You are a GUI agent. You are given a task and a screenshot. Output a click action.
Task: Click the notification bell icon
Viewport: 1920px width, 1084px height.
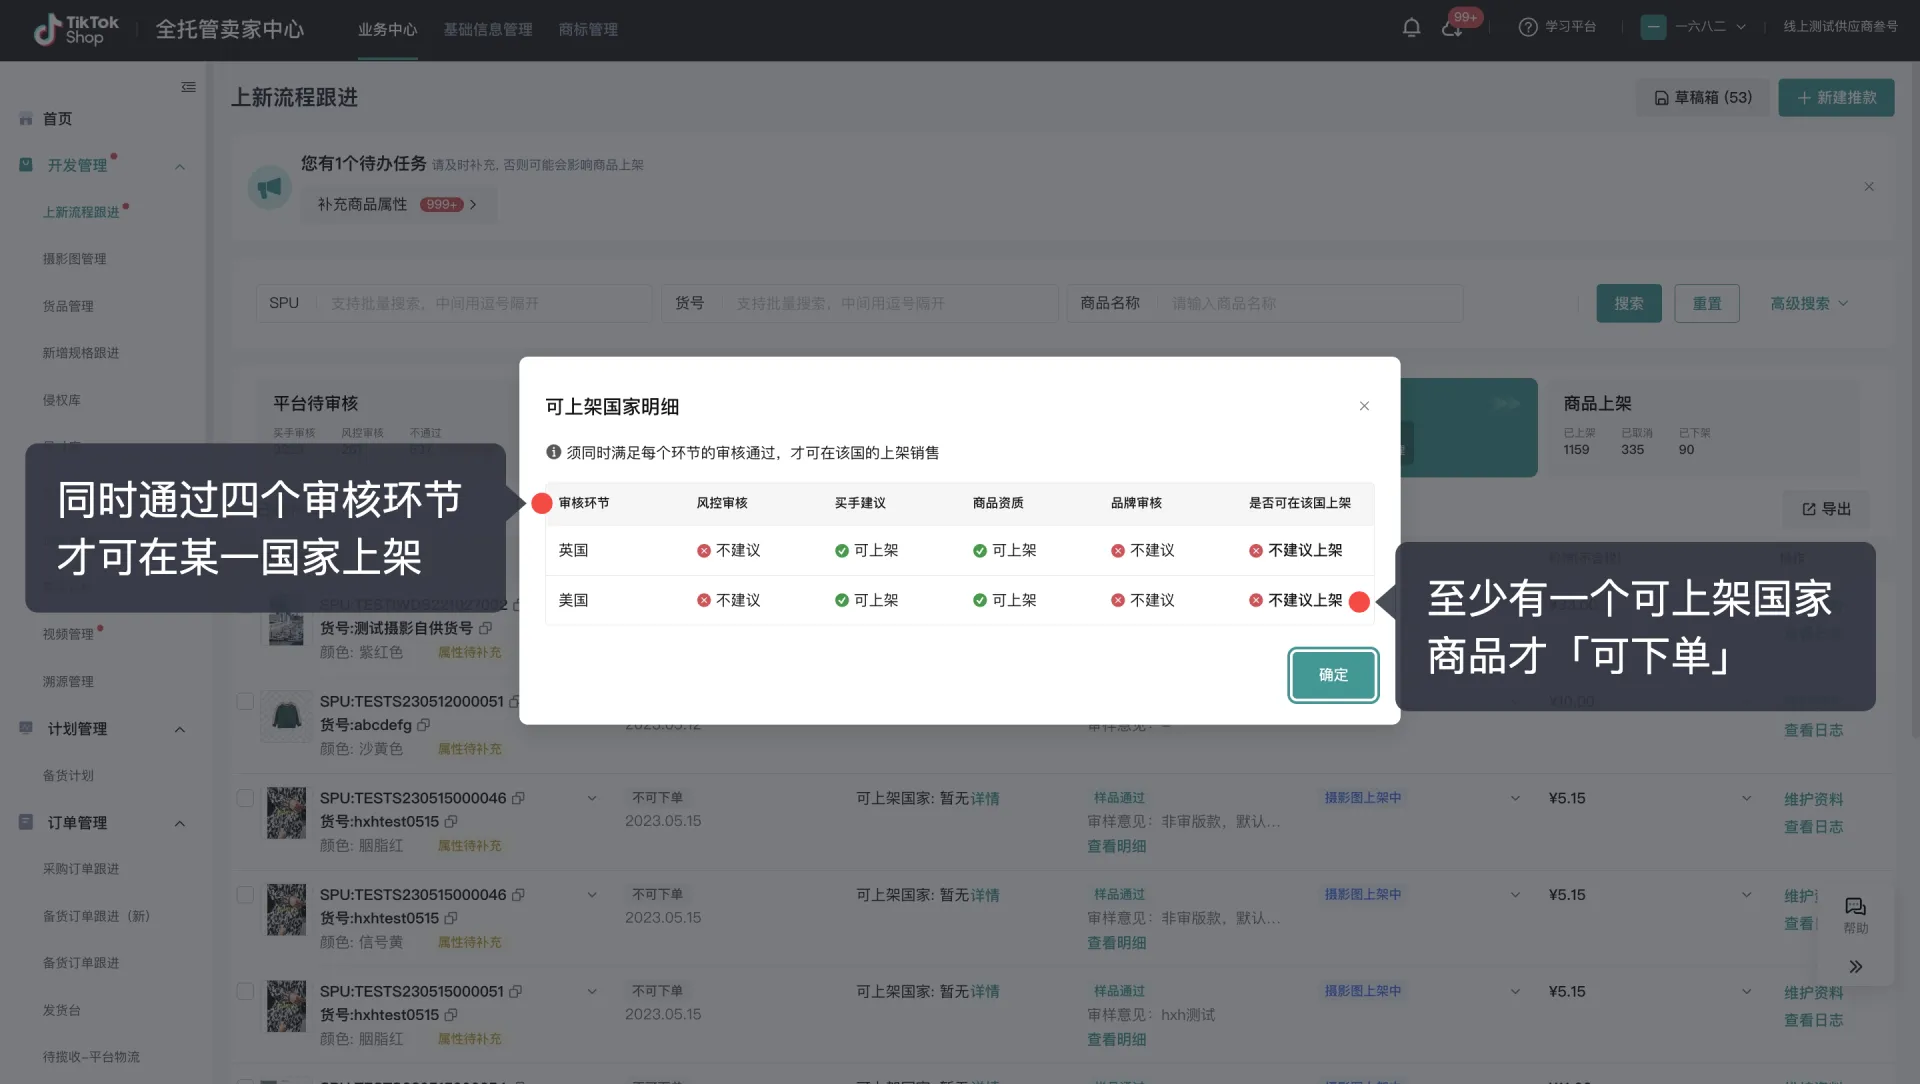coord(1411,28)
